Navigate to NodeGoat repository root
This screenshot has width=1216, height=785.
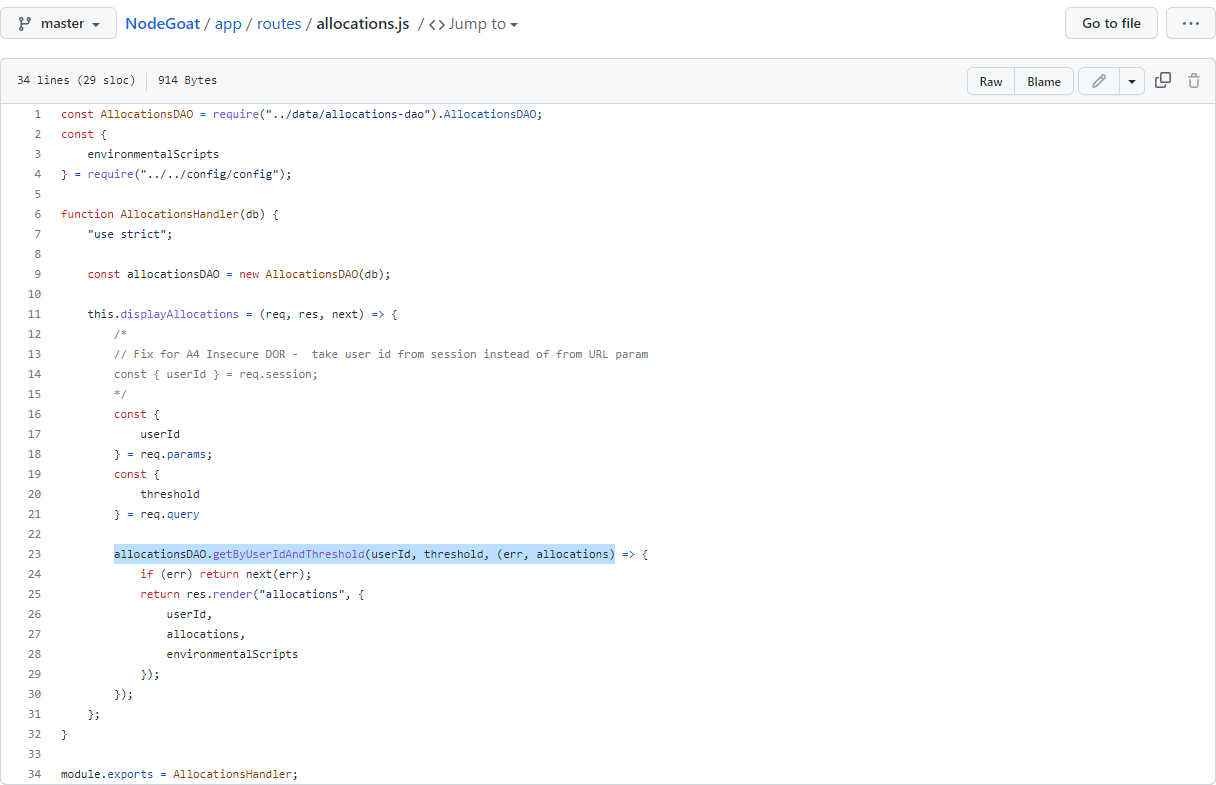pyautogui.click(x=162, y=24)
